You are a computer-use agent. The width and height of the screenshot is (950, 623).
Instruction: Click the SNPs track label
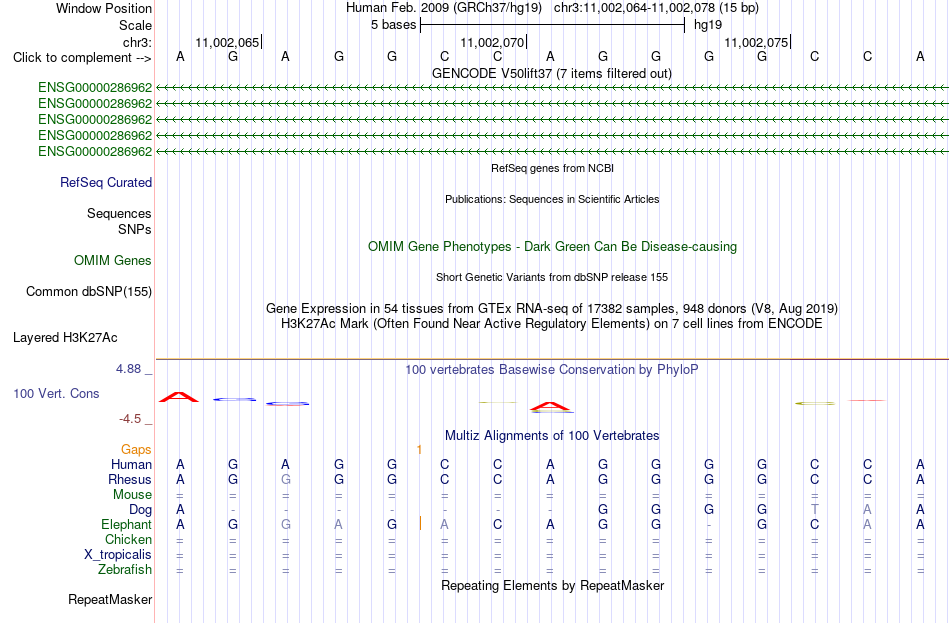click(135, 230)
